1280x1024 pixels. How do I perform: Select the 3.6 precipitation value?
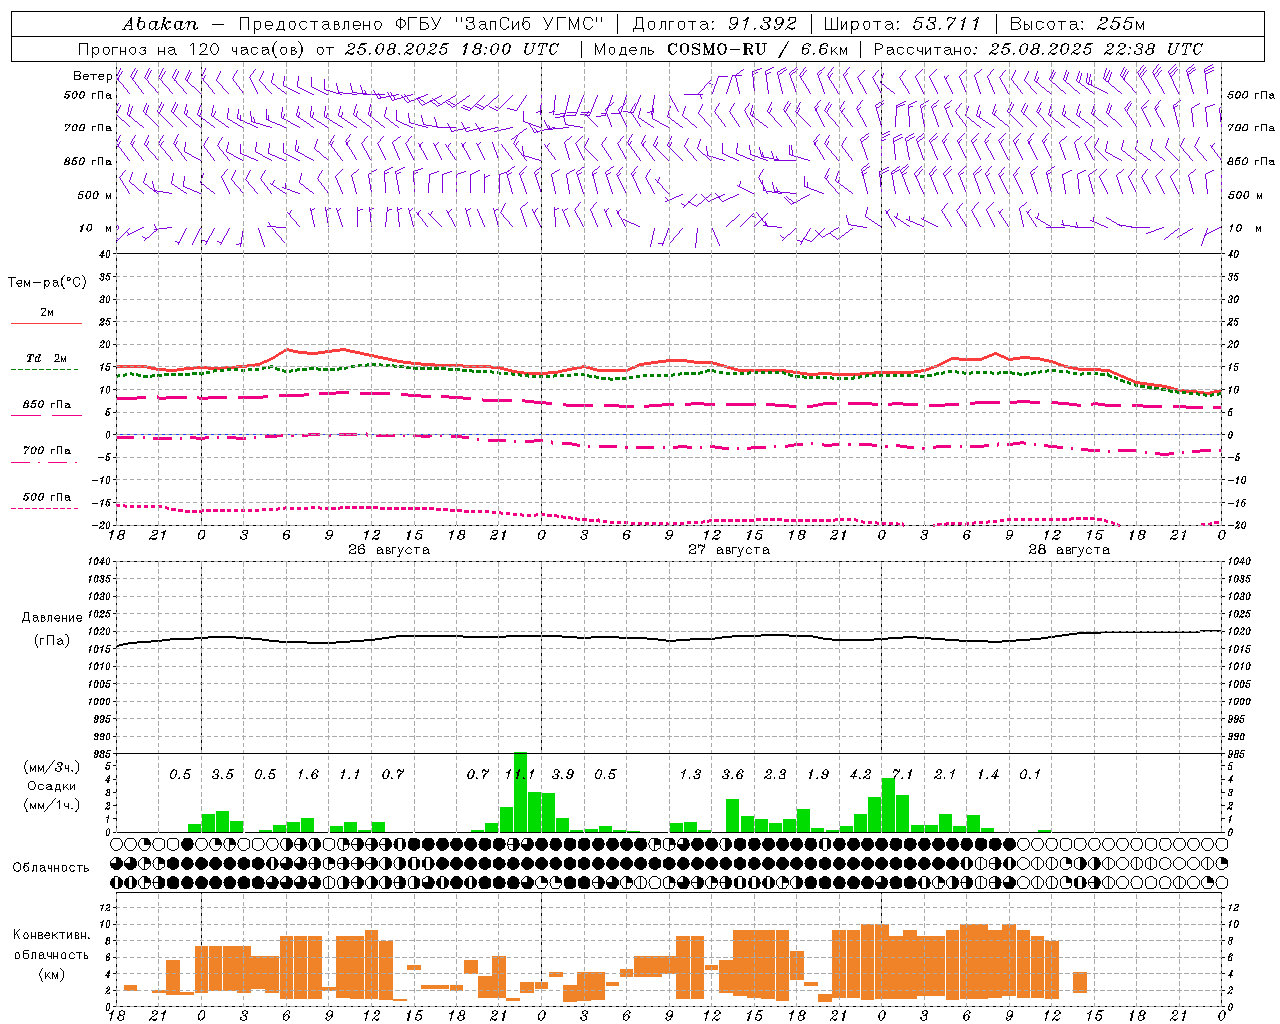[x=732, y=775]
